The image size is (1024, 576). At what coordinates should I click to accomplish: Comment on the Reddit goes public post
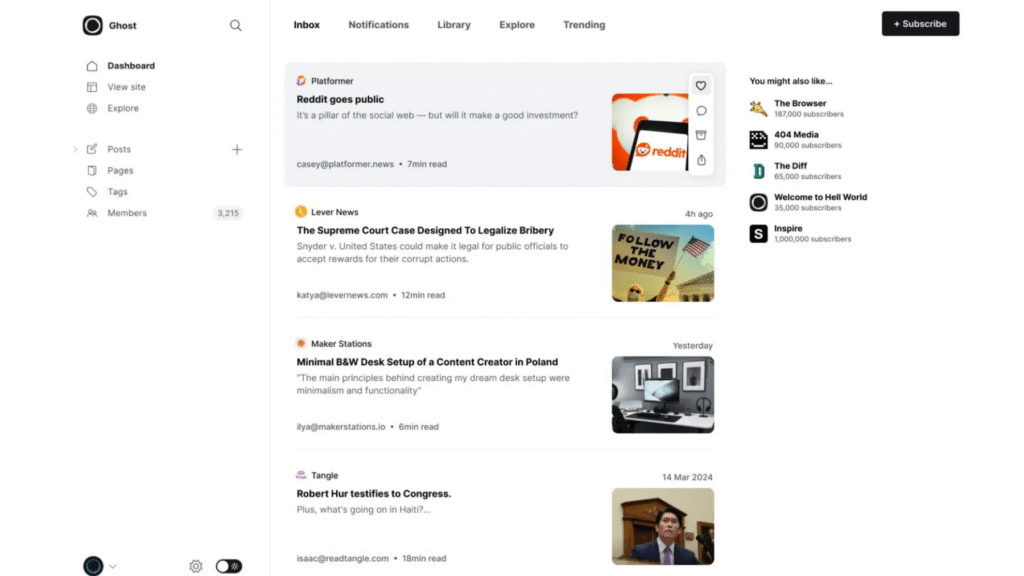coord(701,110)
